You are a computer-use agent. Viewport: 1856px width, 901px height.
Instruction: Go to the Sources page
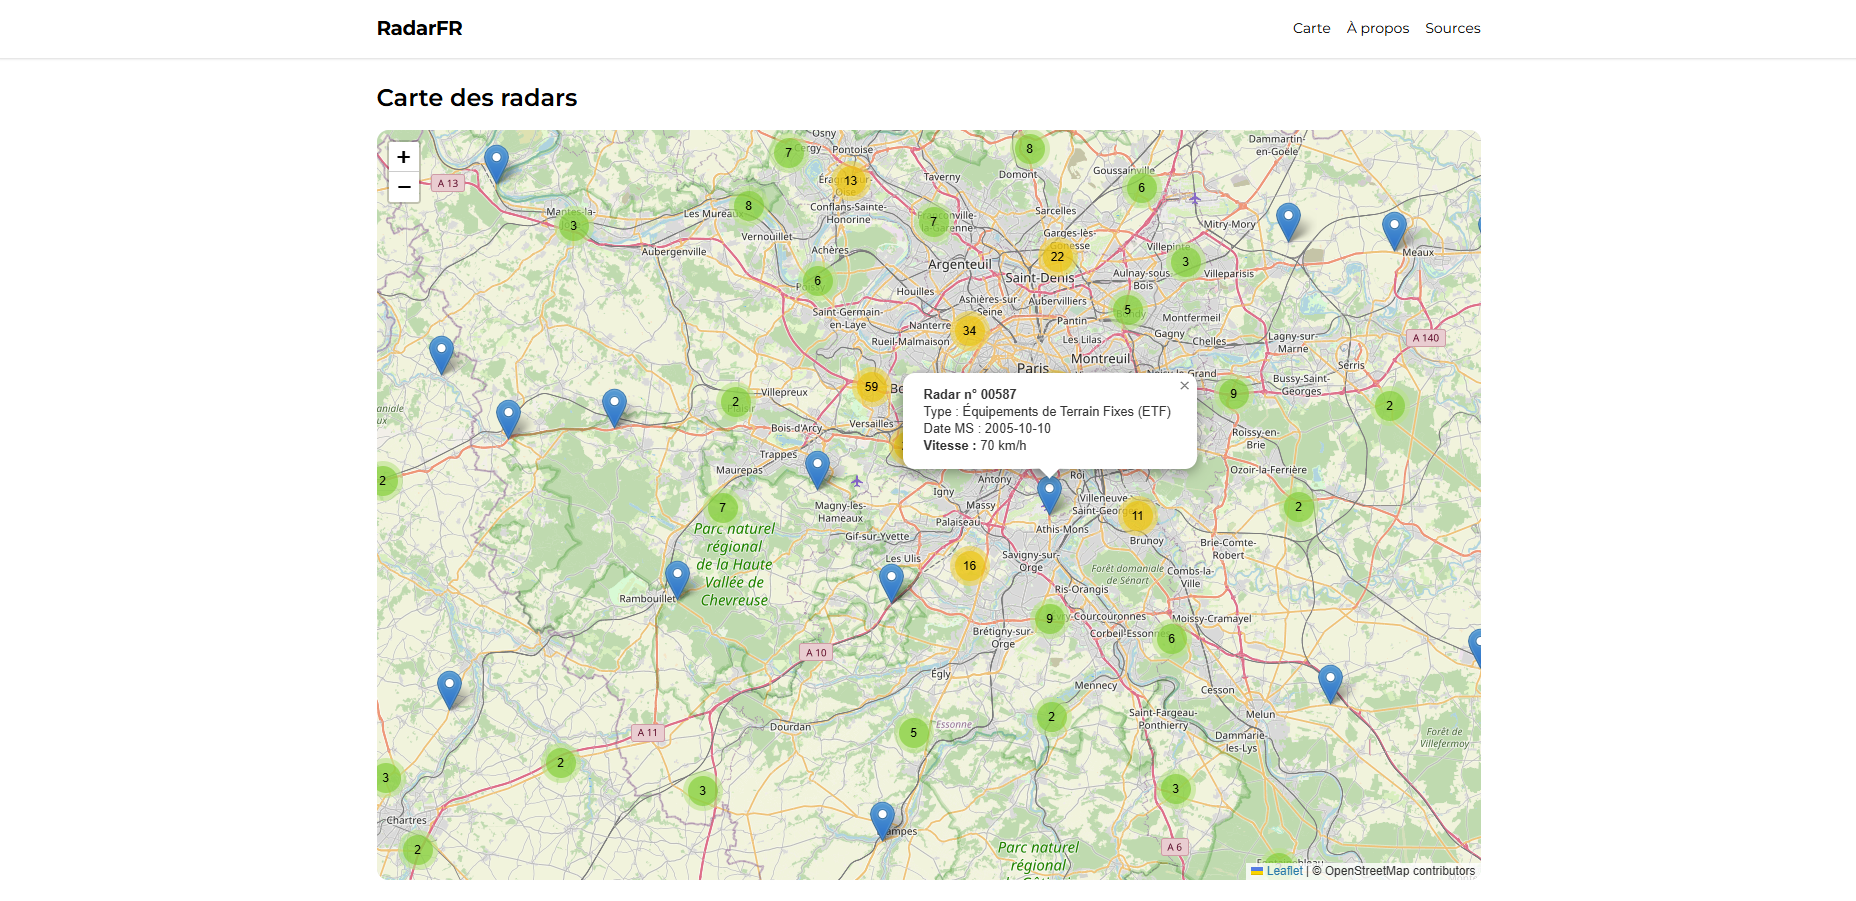[x=1452, y=28]
